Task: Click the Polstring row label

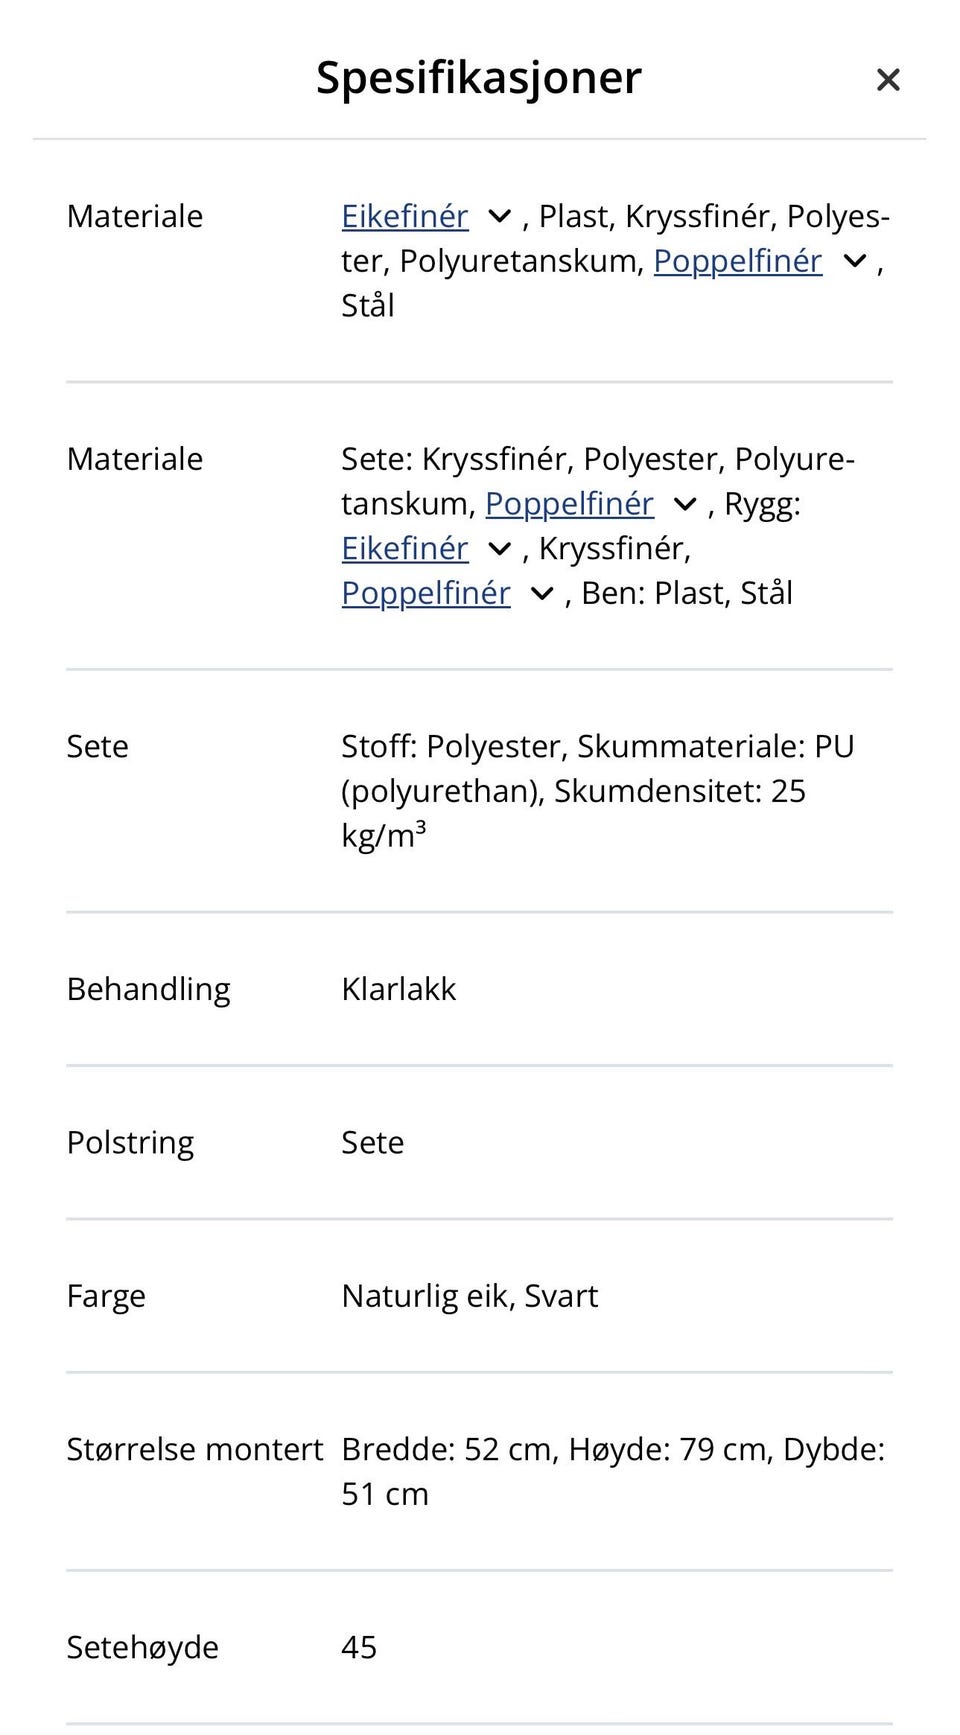Action: click(x=130, y=1143)
